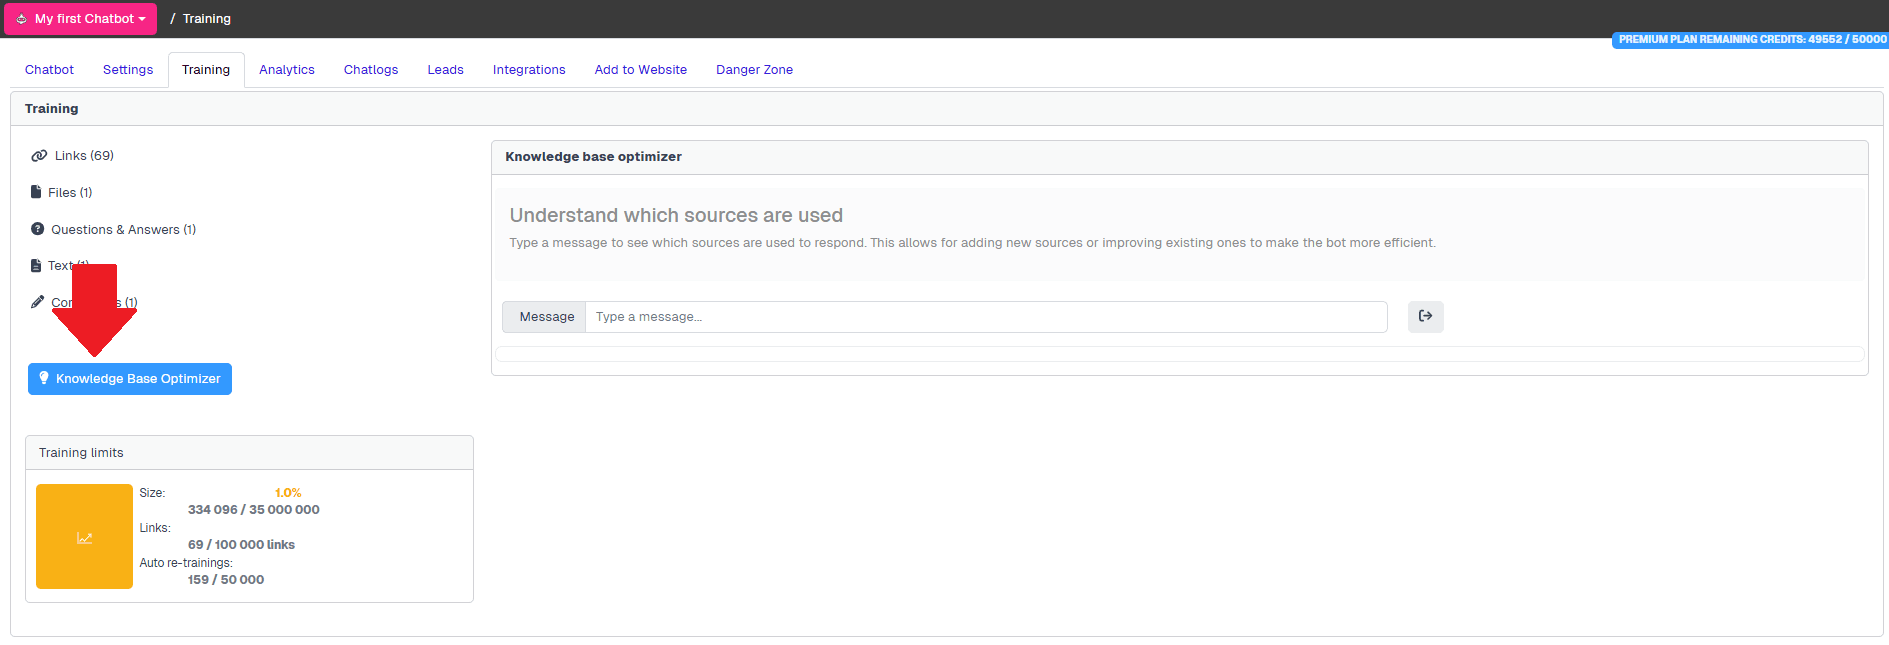Go to the Settings tab
Viewport: 1889px width, 645px height.
click(128, 70)
